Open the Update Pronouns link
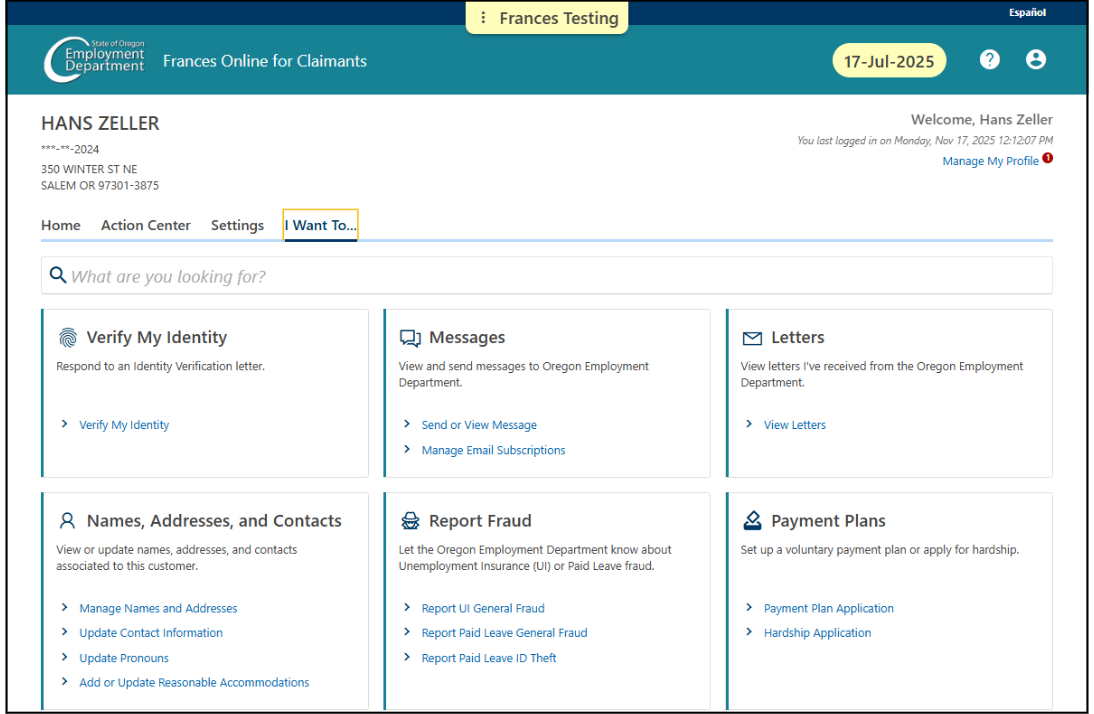1094x714 pixels. [123, 658]
